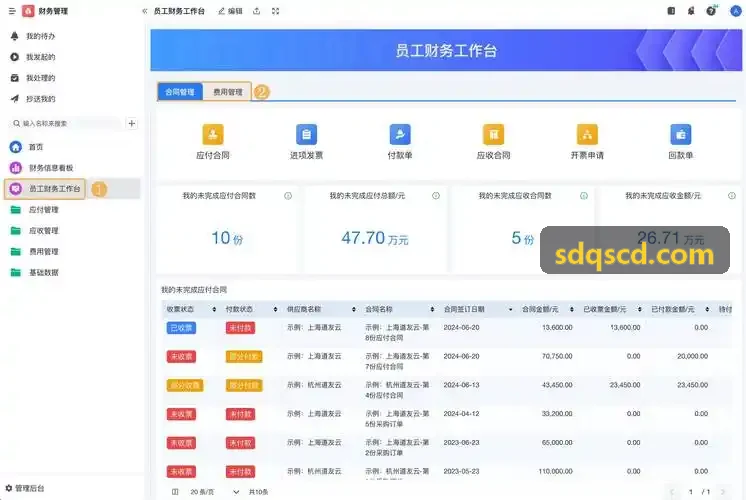Click info icon on 我的未完成应收合同数 card

coord(584,196)
